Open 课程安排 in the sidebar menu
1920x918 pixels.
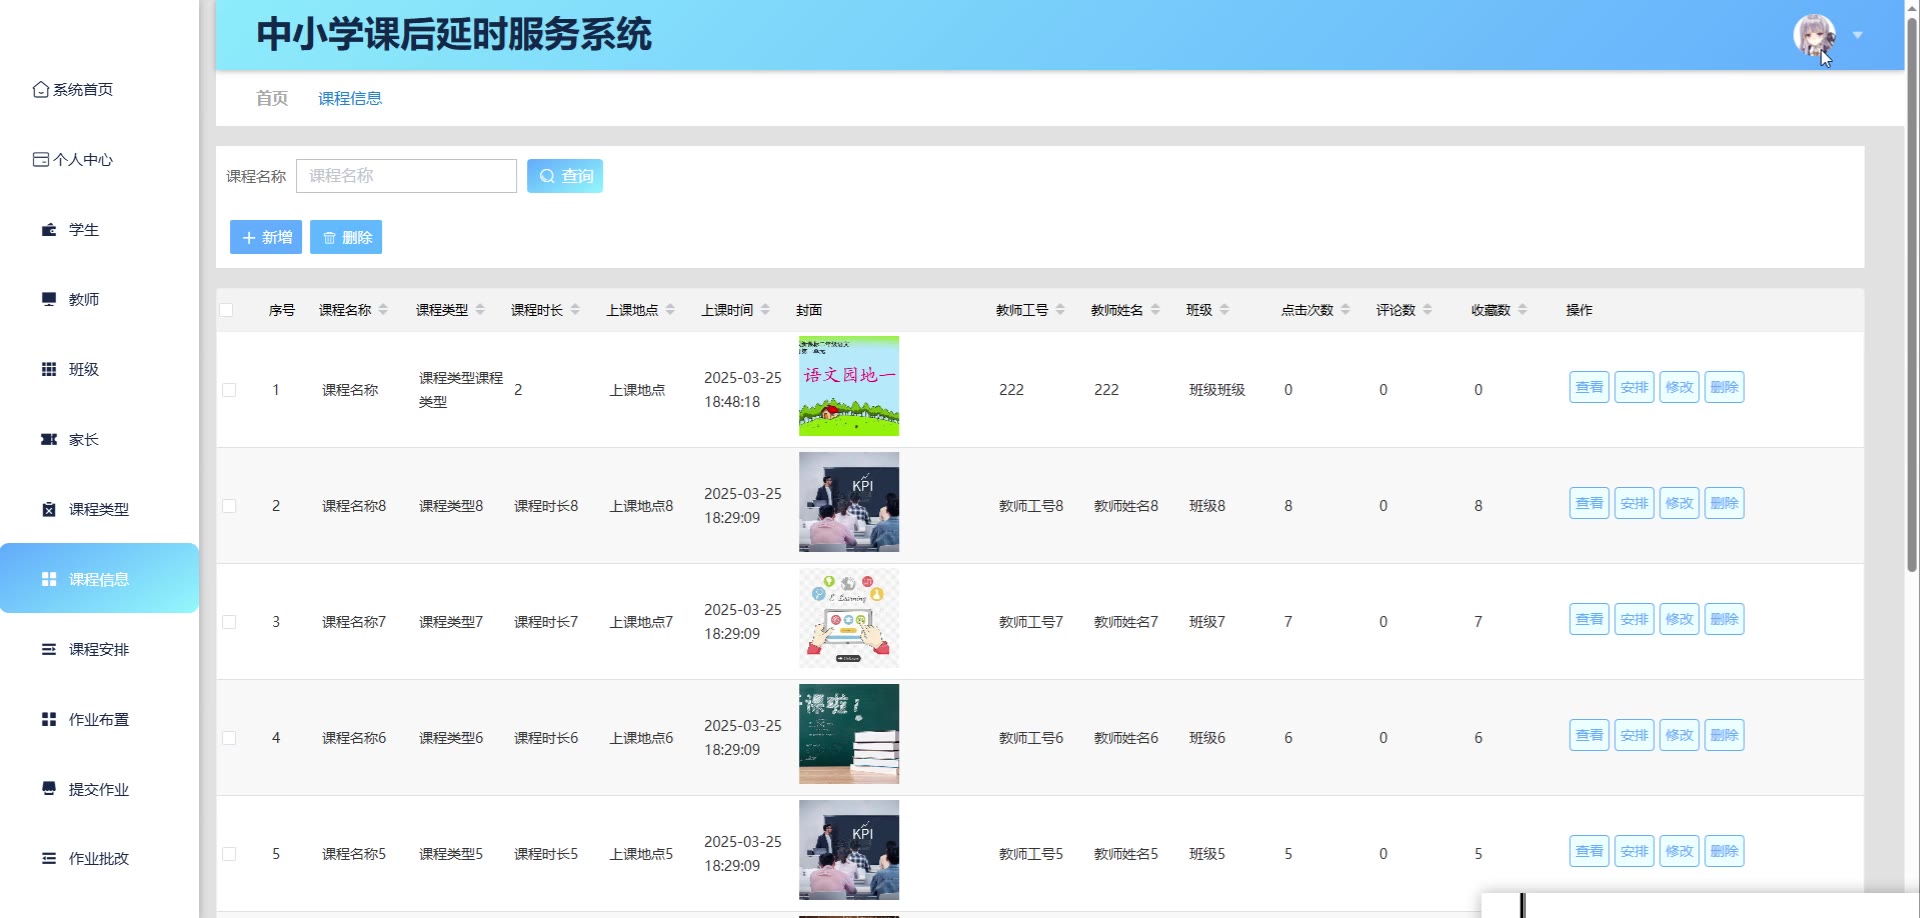[98, 649]
